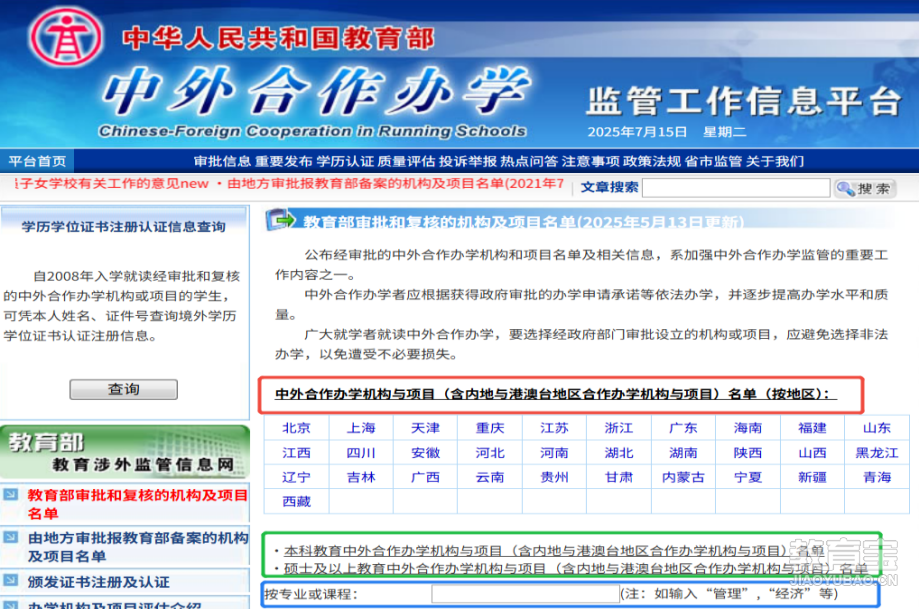Select region 黑龙江

coord(877,453)
